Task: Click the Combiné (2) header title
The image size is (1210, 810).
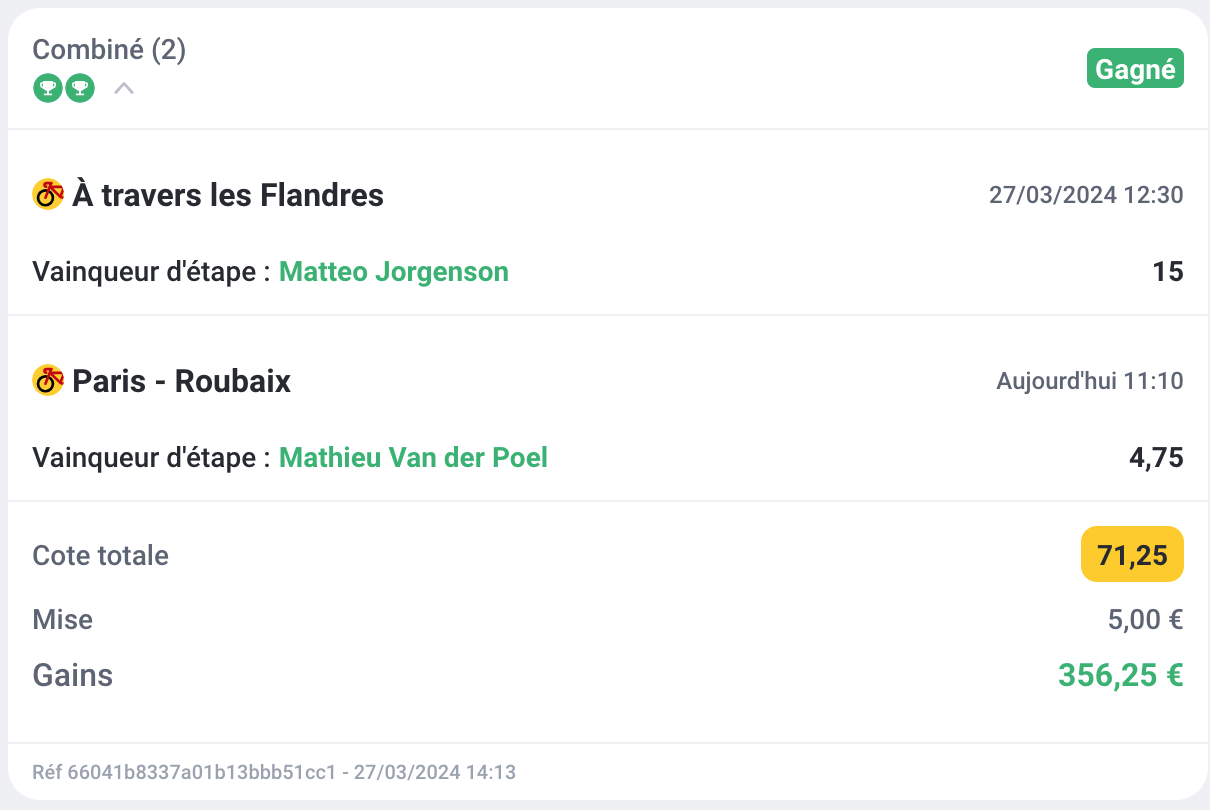Action: (x=109, y=50)
